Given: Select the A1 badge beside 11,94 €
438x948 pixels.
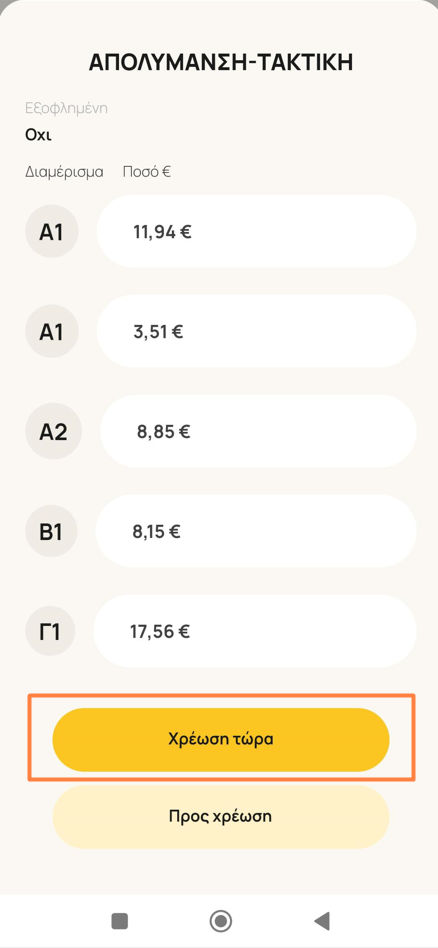Looking at the screenshot, I should (x=51, y=232).
